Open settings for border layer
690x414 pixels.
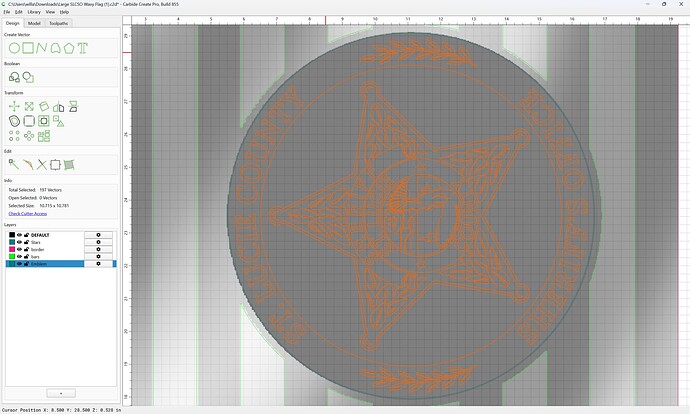point(98,249)
